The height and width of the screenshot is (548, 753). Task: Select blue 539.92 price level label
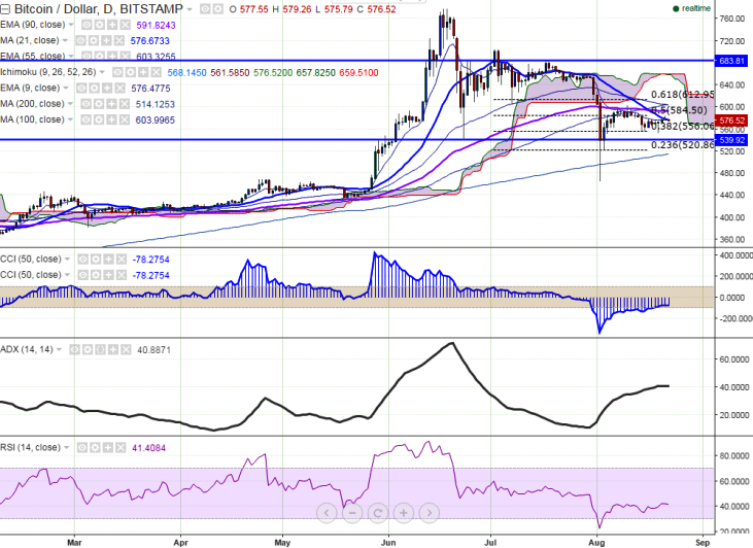click(x=731, y=140)
